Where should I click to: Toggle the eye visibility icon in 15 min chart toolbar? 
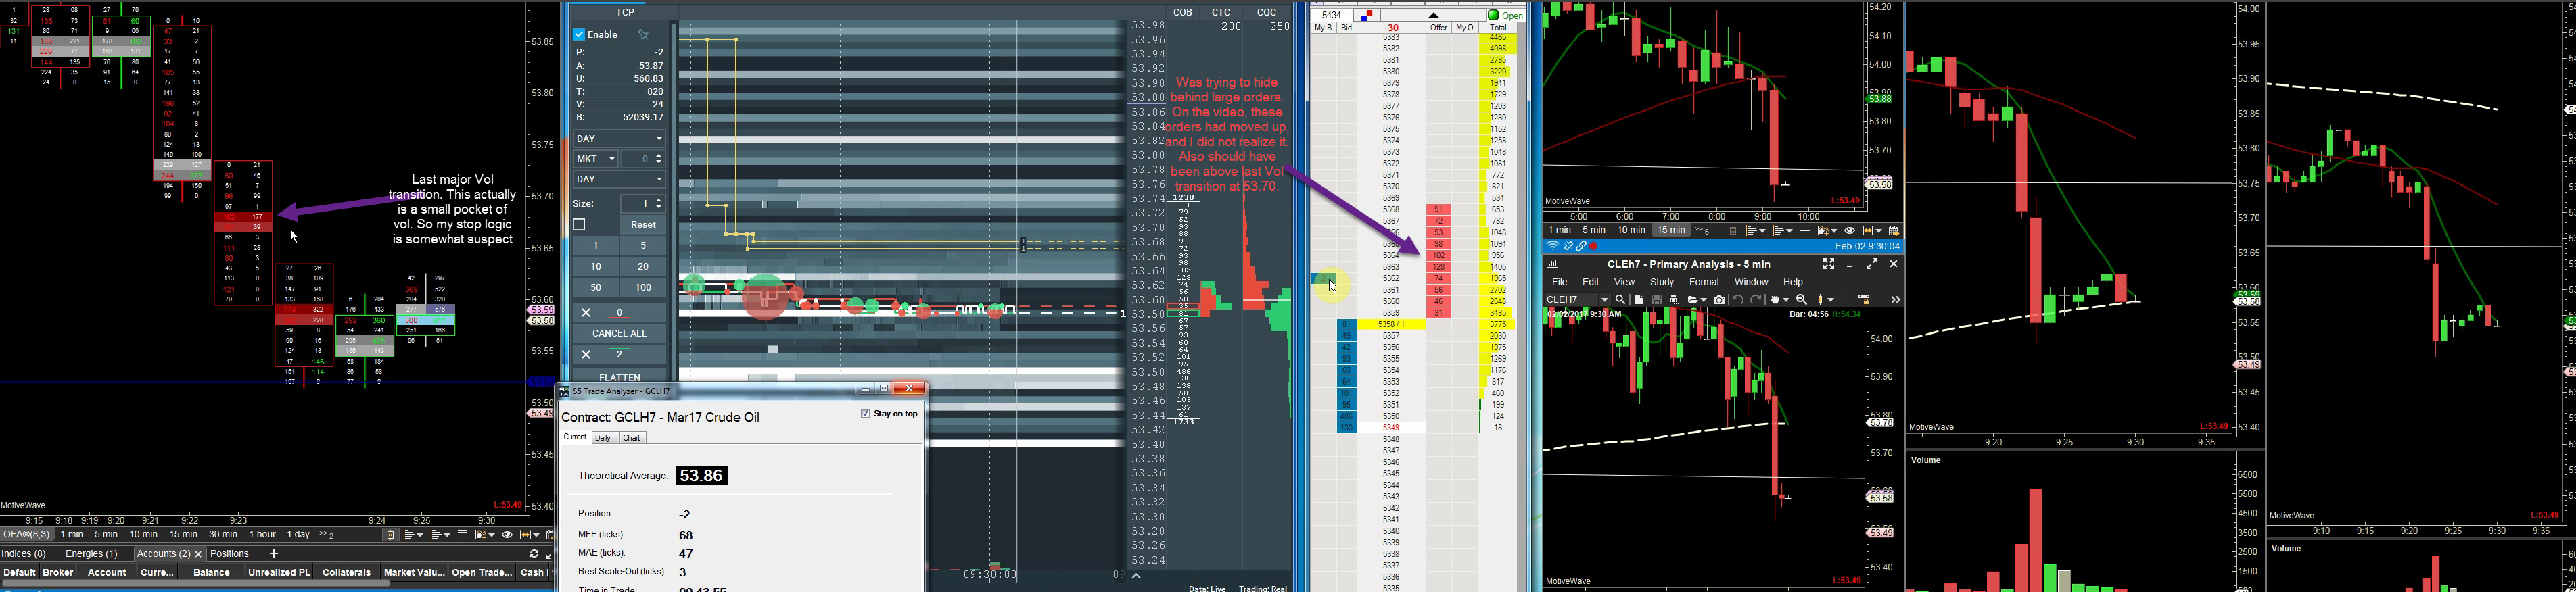click(x=1849, y=231)
